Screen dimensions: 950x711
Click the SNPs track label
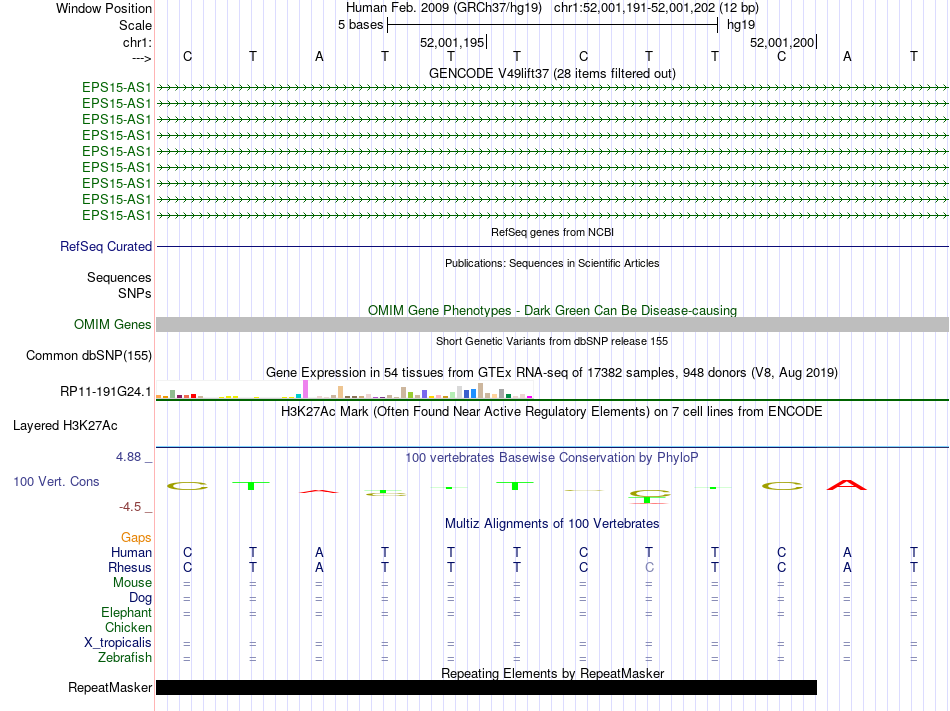coord(135,293)
